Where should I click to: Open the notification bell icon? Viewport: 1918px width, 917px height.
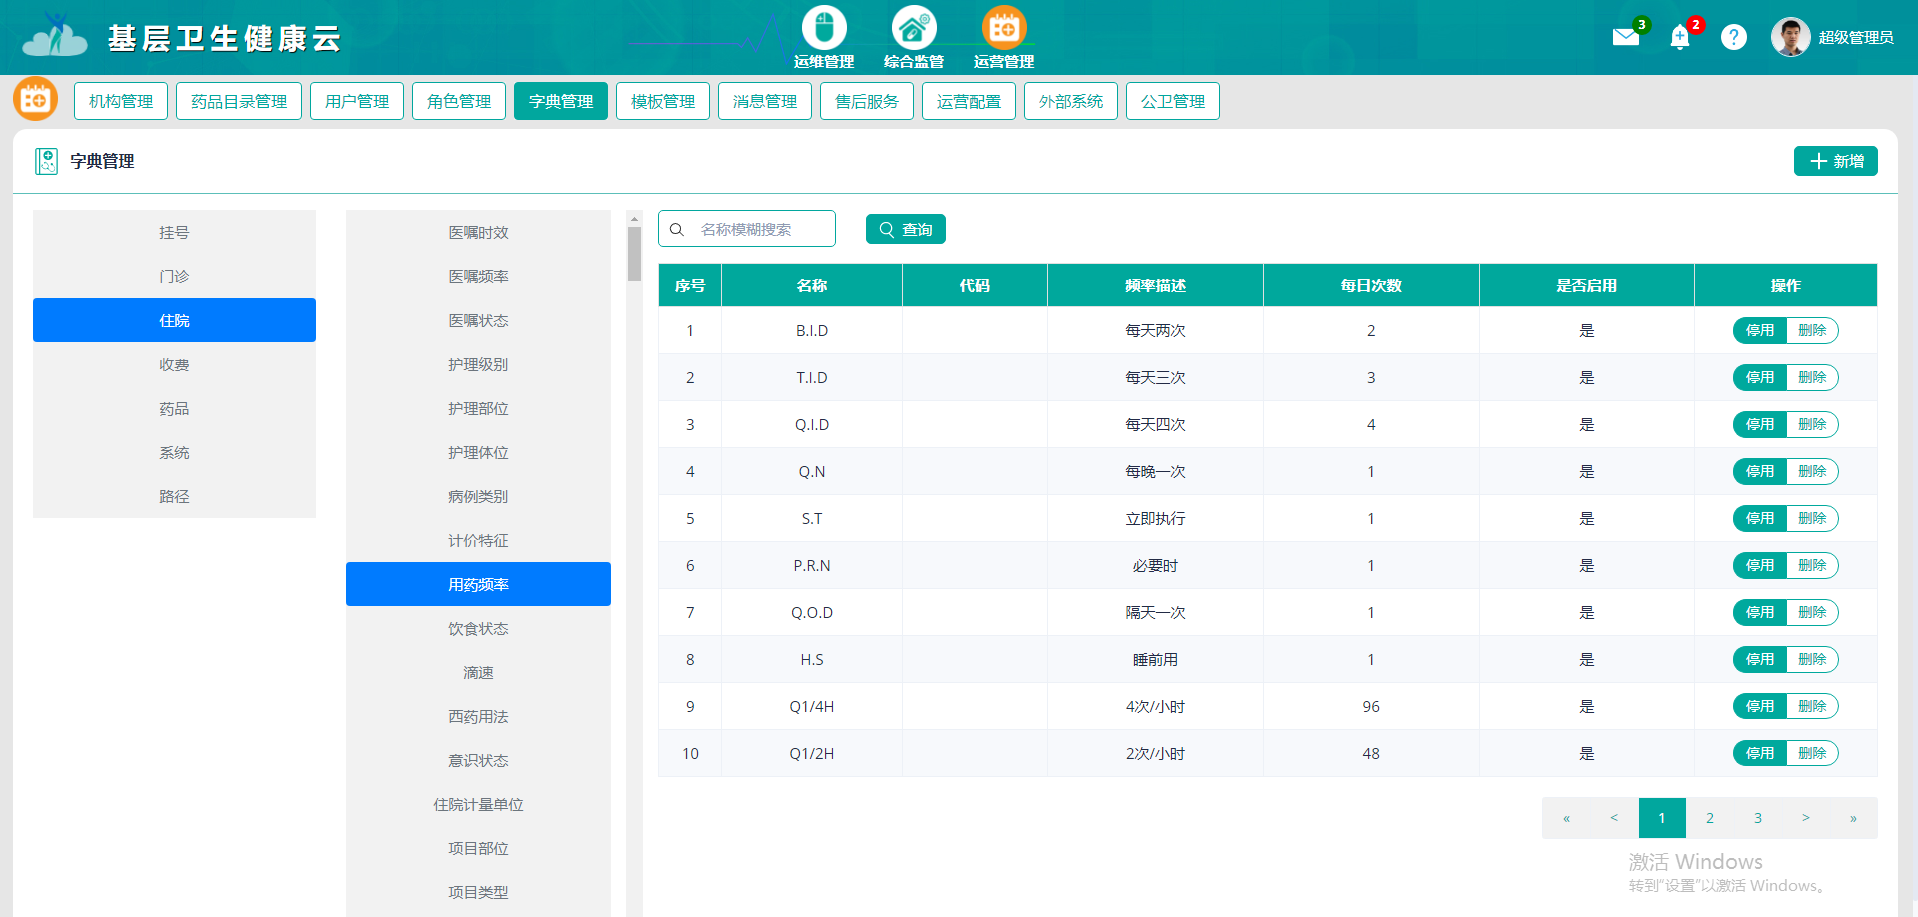point(1680,38)
